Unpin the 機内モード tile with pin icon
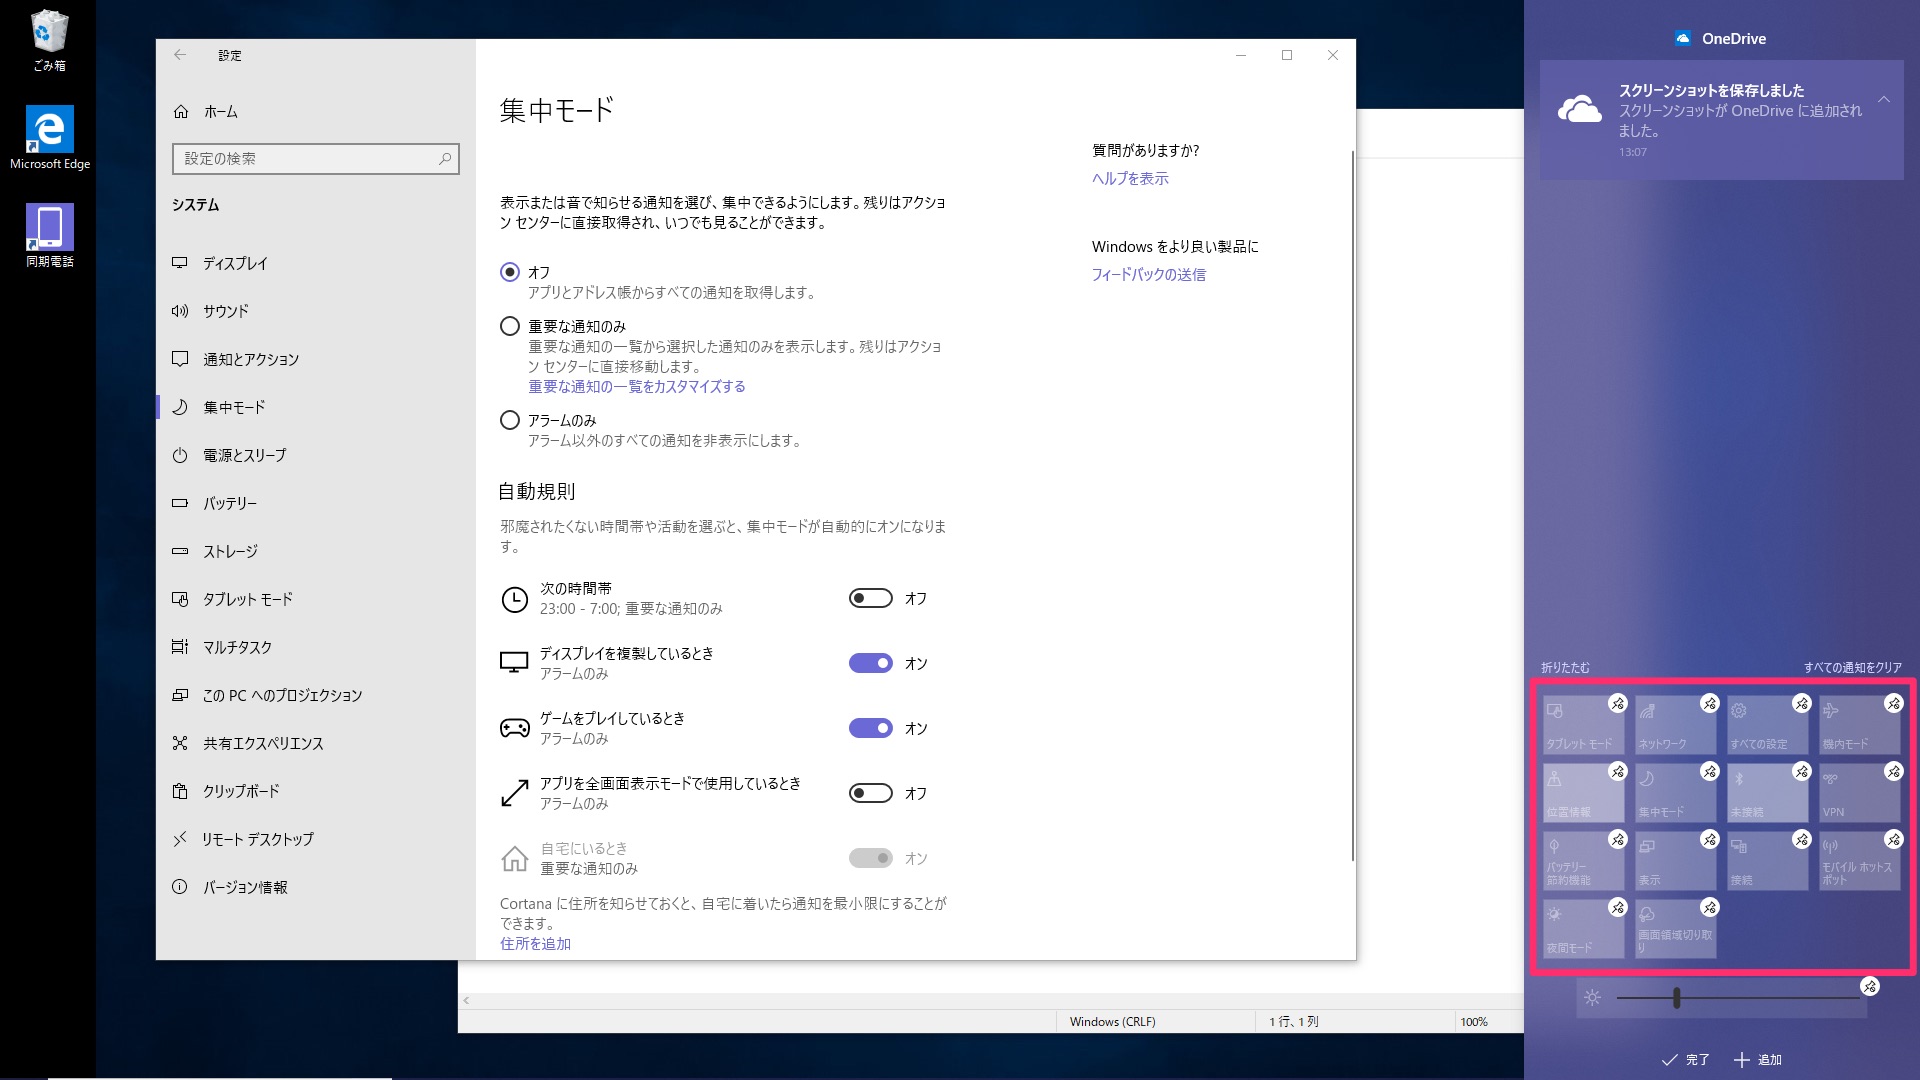The height and width of the screenshot is (1080, 1920). [1894, 703]
